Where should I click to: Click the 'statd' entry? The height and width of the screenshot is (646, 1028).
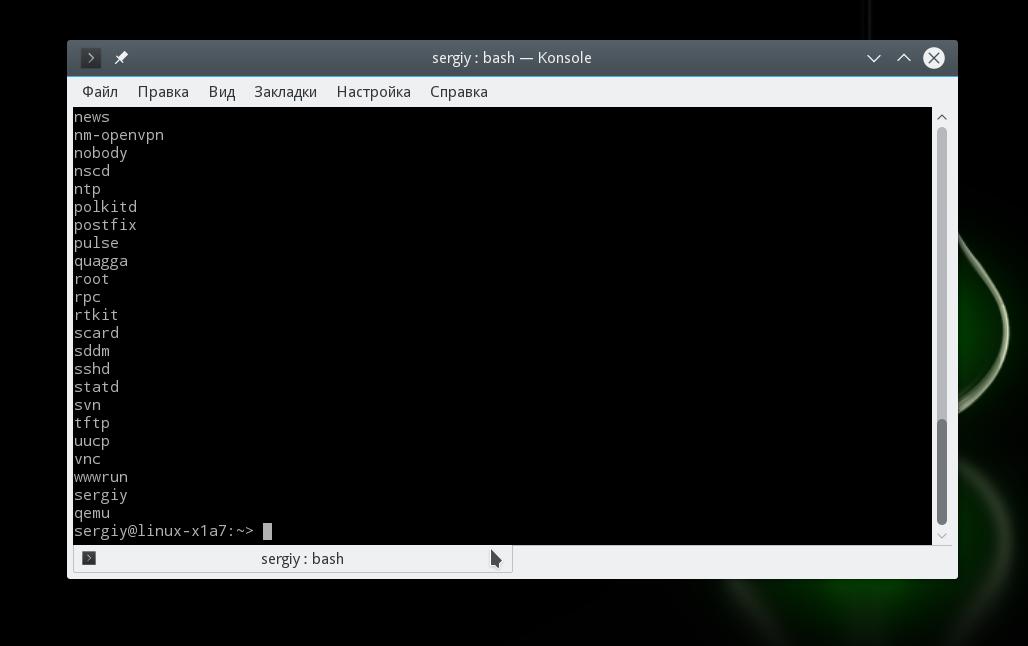(x=96, y=387)
